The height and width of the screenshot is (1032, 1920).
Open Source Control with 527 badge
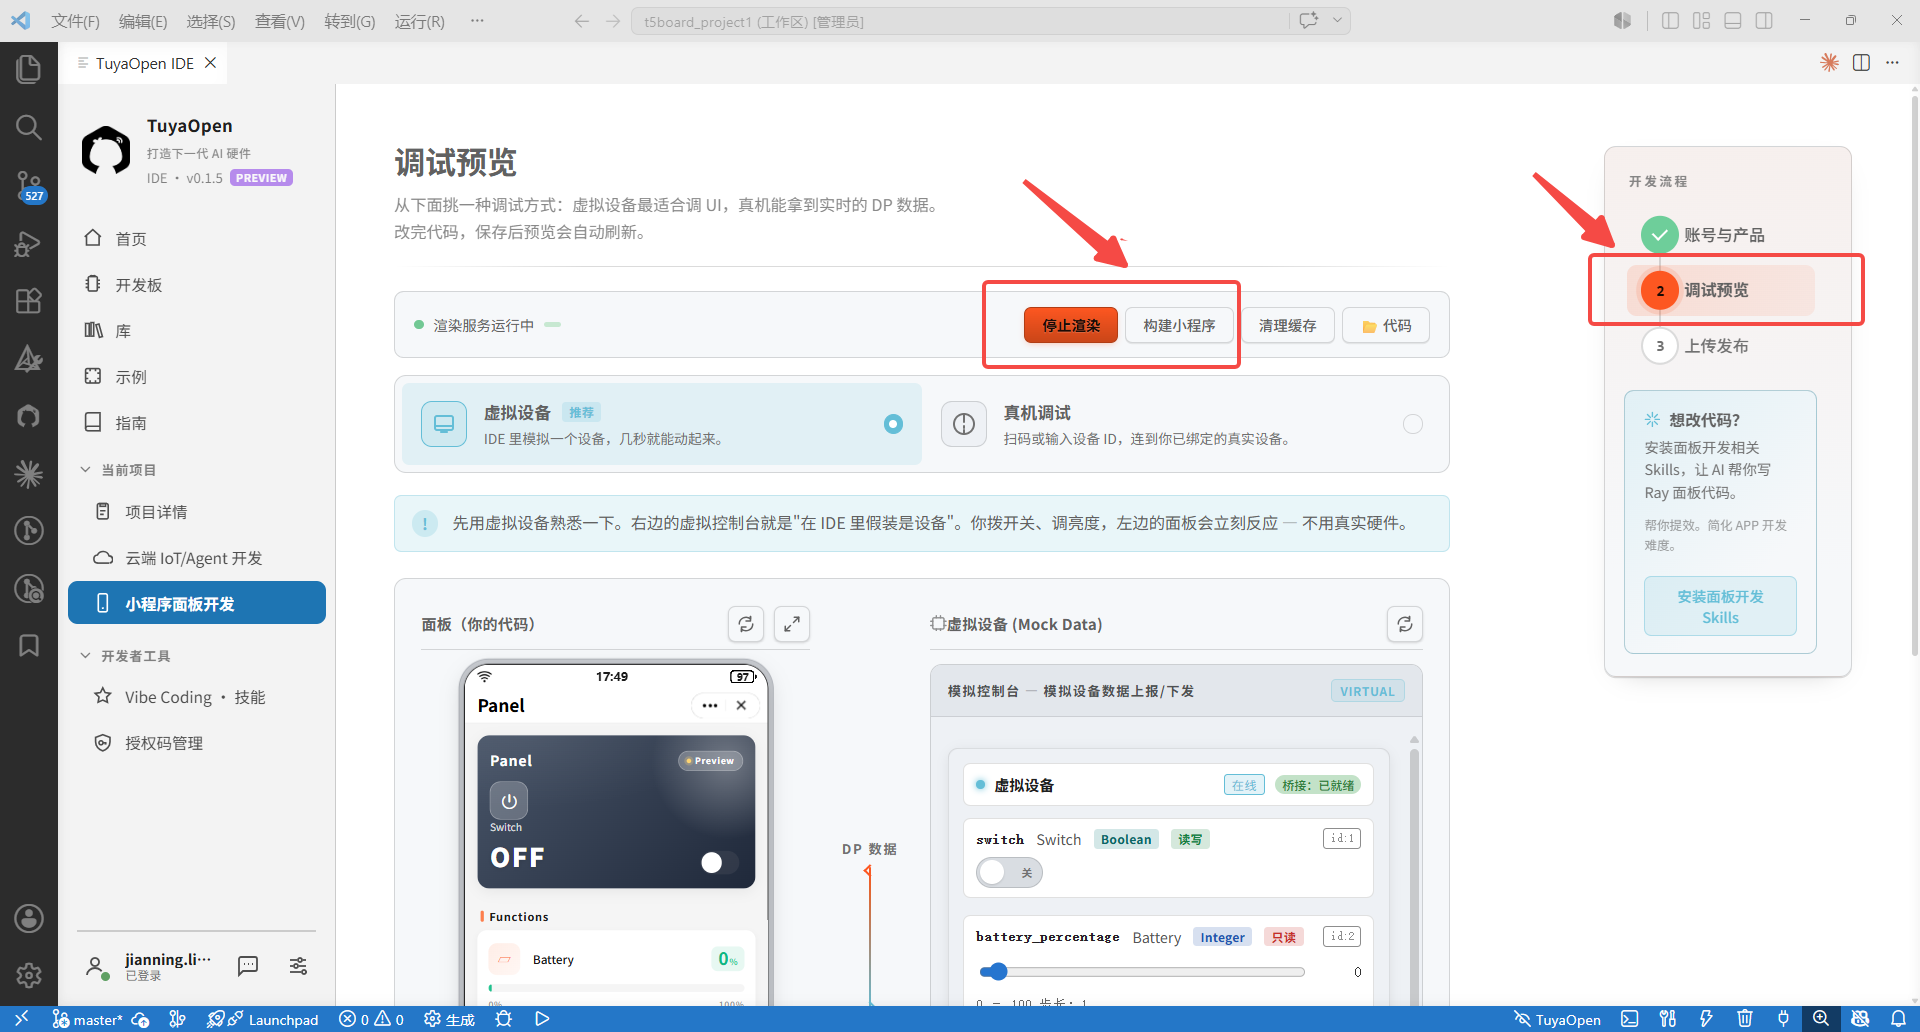pos(29,186)
